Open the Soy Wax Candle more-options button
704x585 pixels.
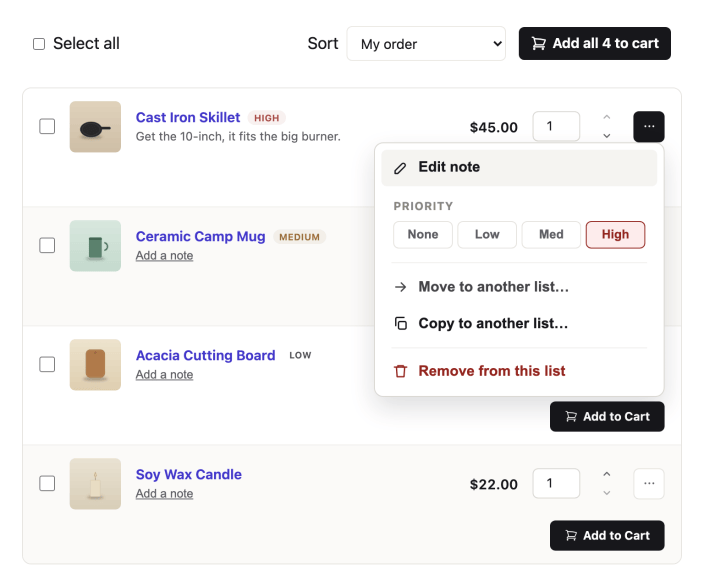649,484
